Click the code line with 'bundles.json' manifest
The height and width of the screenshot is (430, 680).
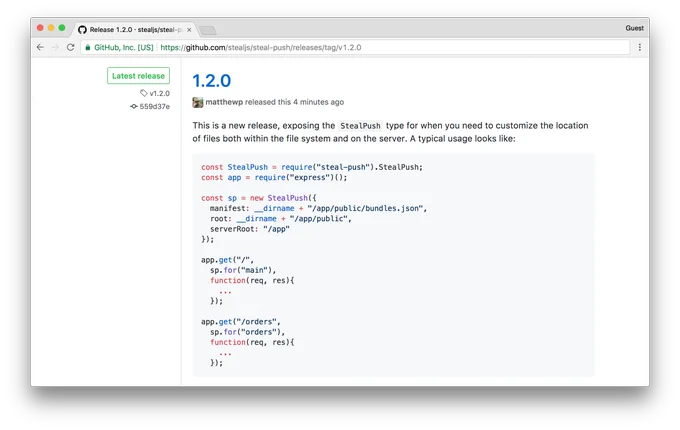318,208
